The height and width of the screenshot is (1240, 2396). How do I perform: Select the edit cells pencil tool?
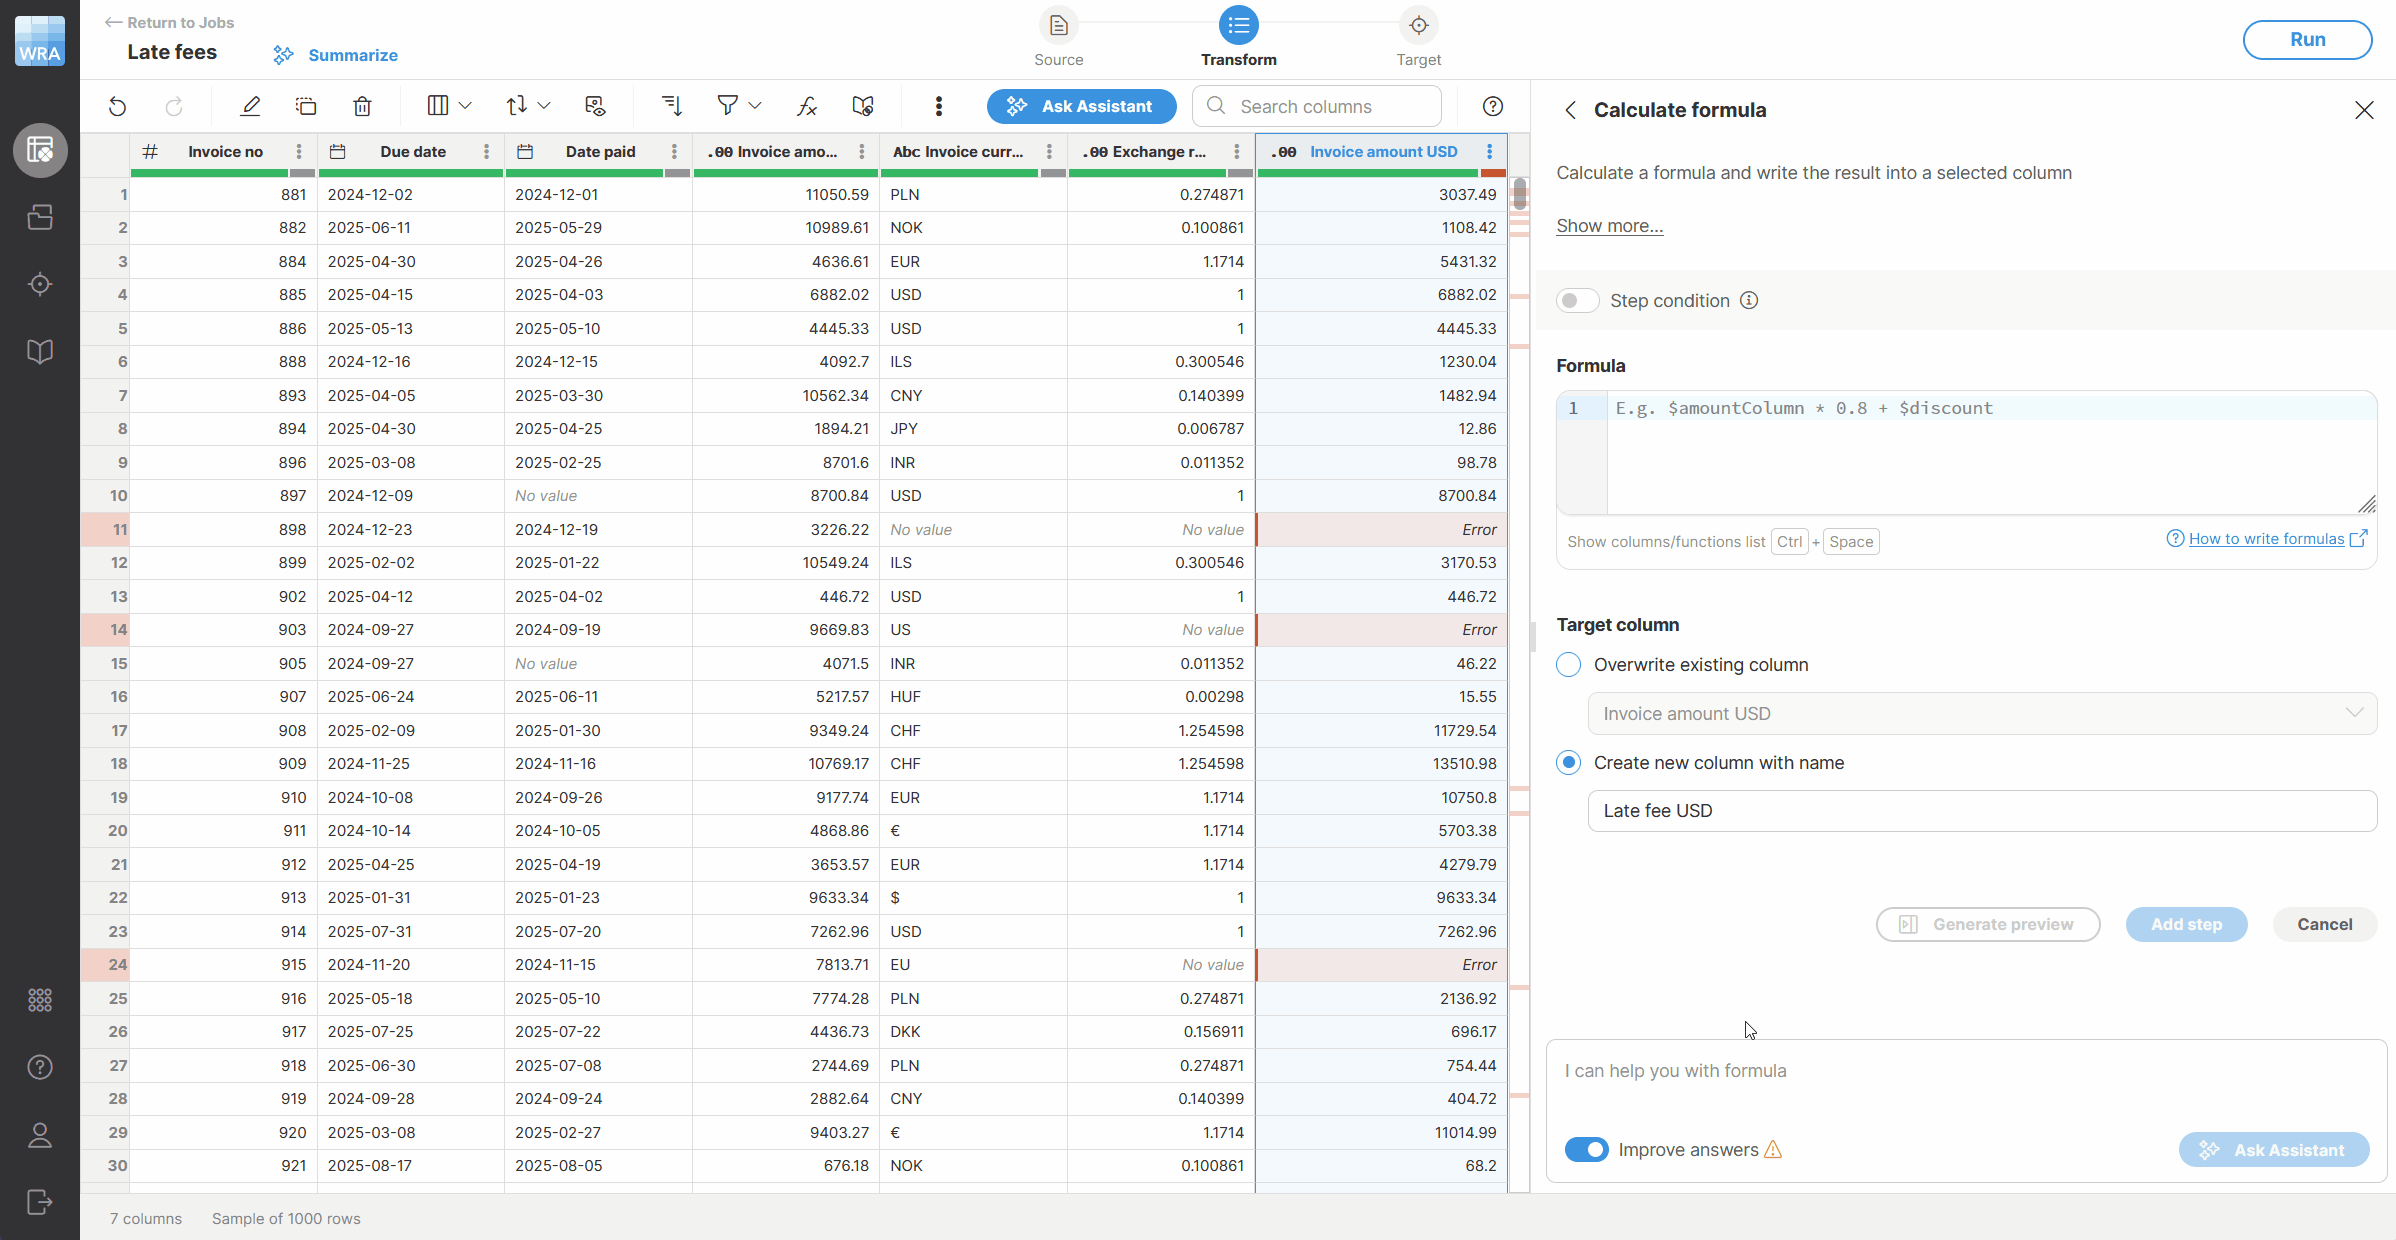250,106
